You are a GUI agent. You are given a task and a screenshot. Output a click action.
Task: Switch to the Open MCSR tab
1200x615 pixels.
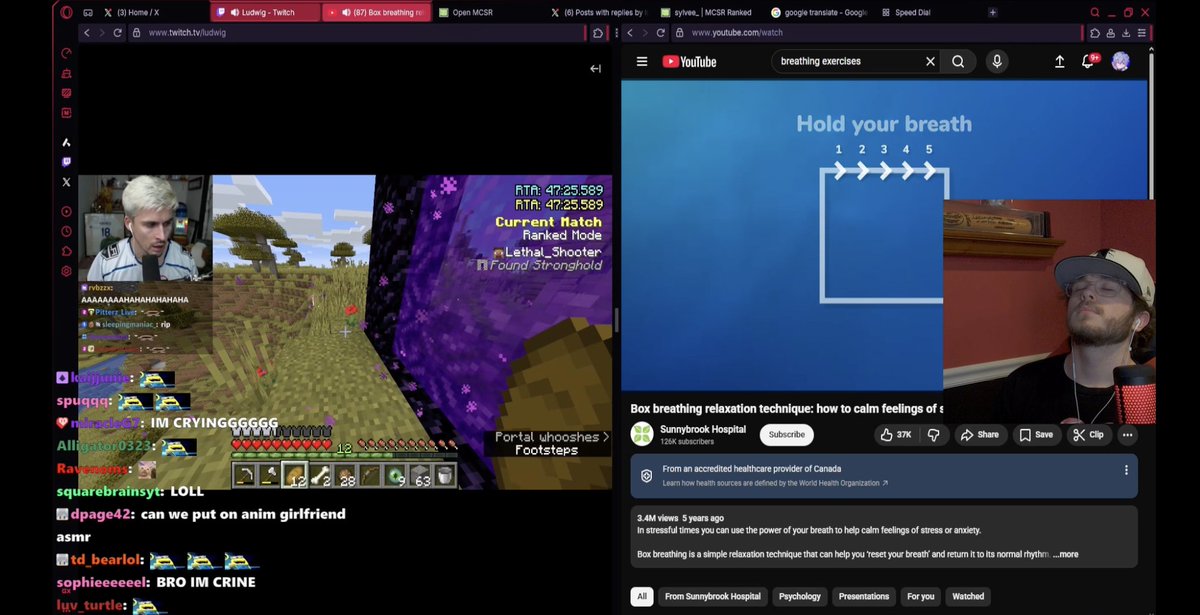pyautogui.click(x=485, y=12)
